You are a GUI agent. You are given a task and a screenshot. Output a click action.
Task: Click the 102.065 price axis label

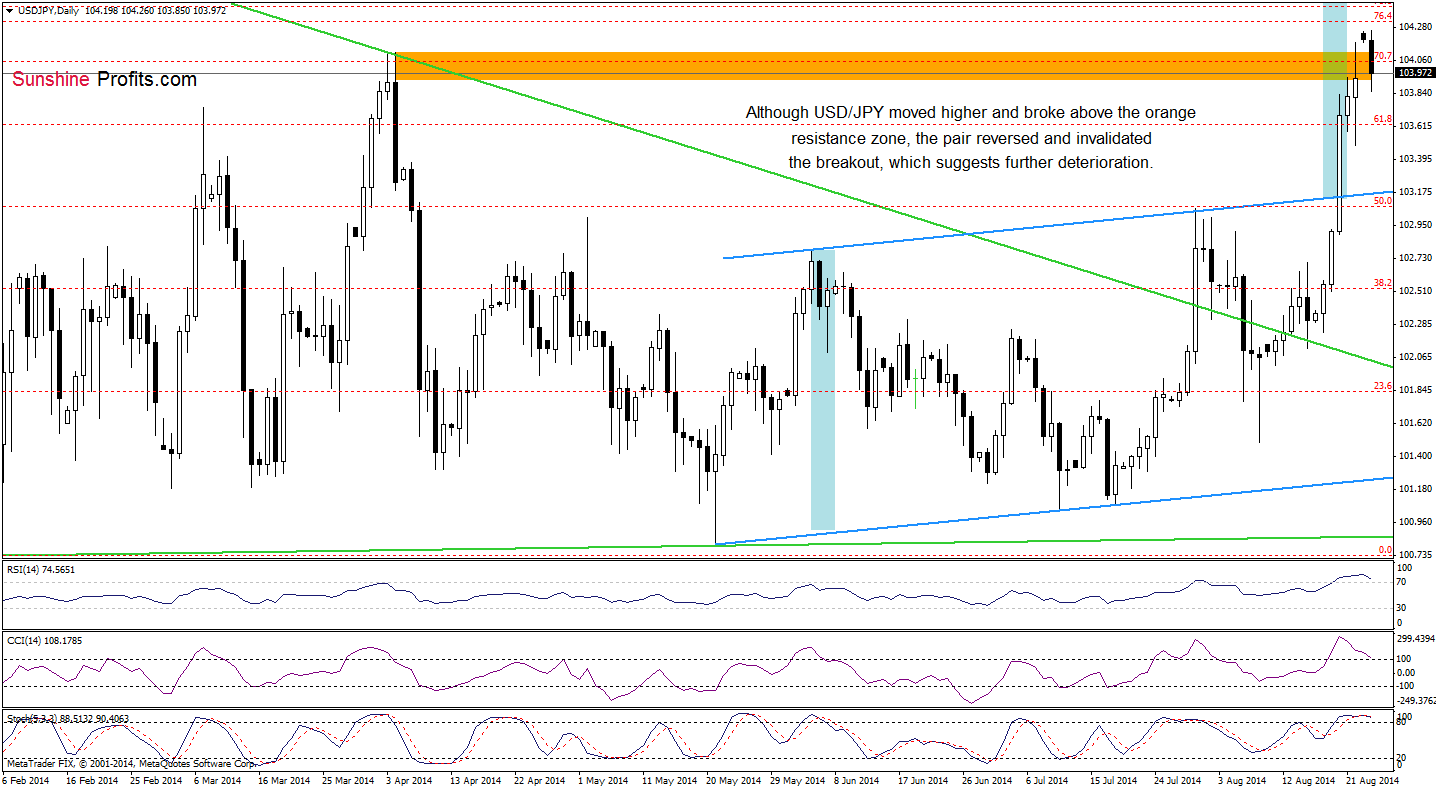(1414, 356)
